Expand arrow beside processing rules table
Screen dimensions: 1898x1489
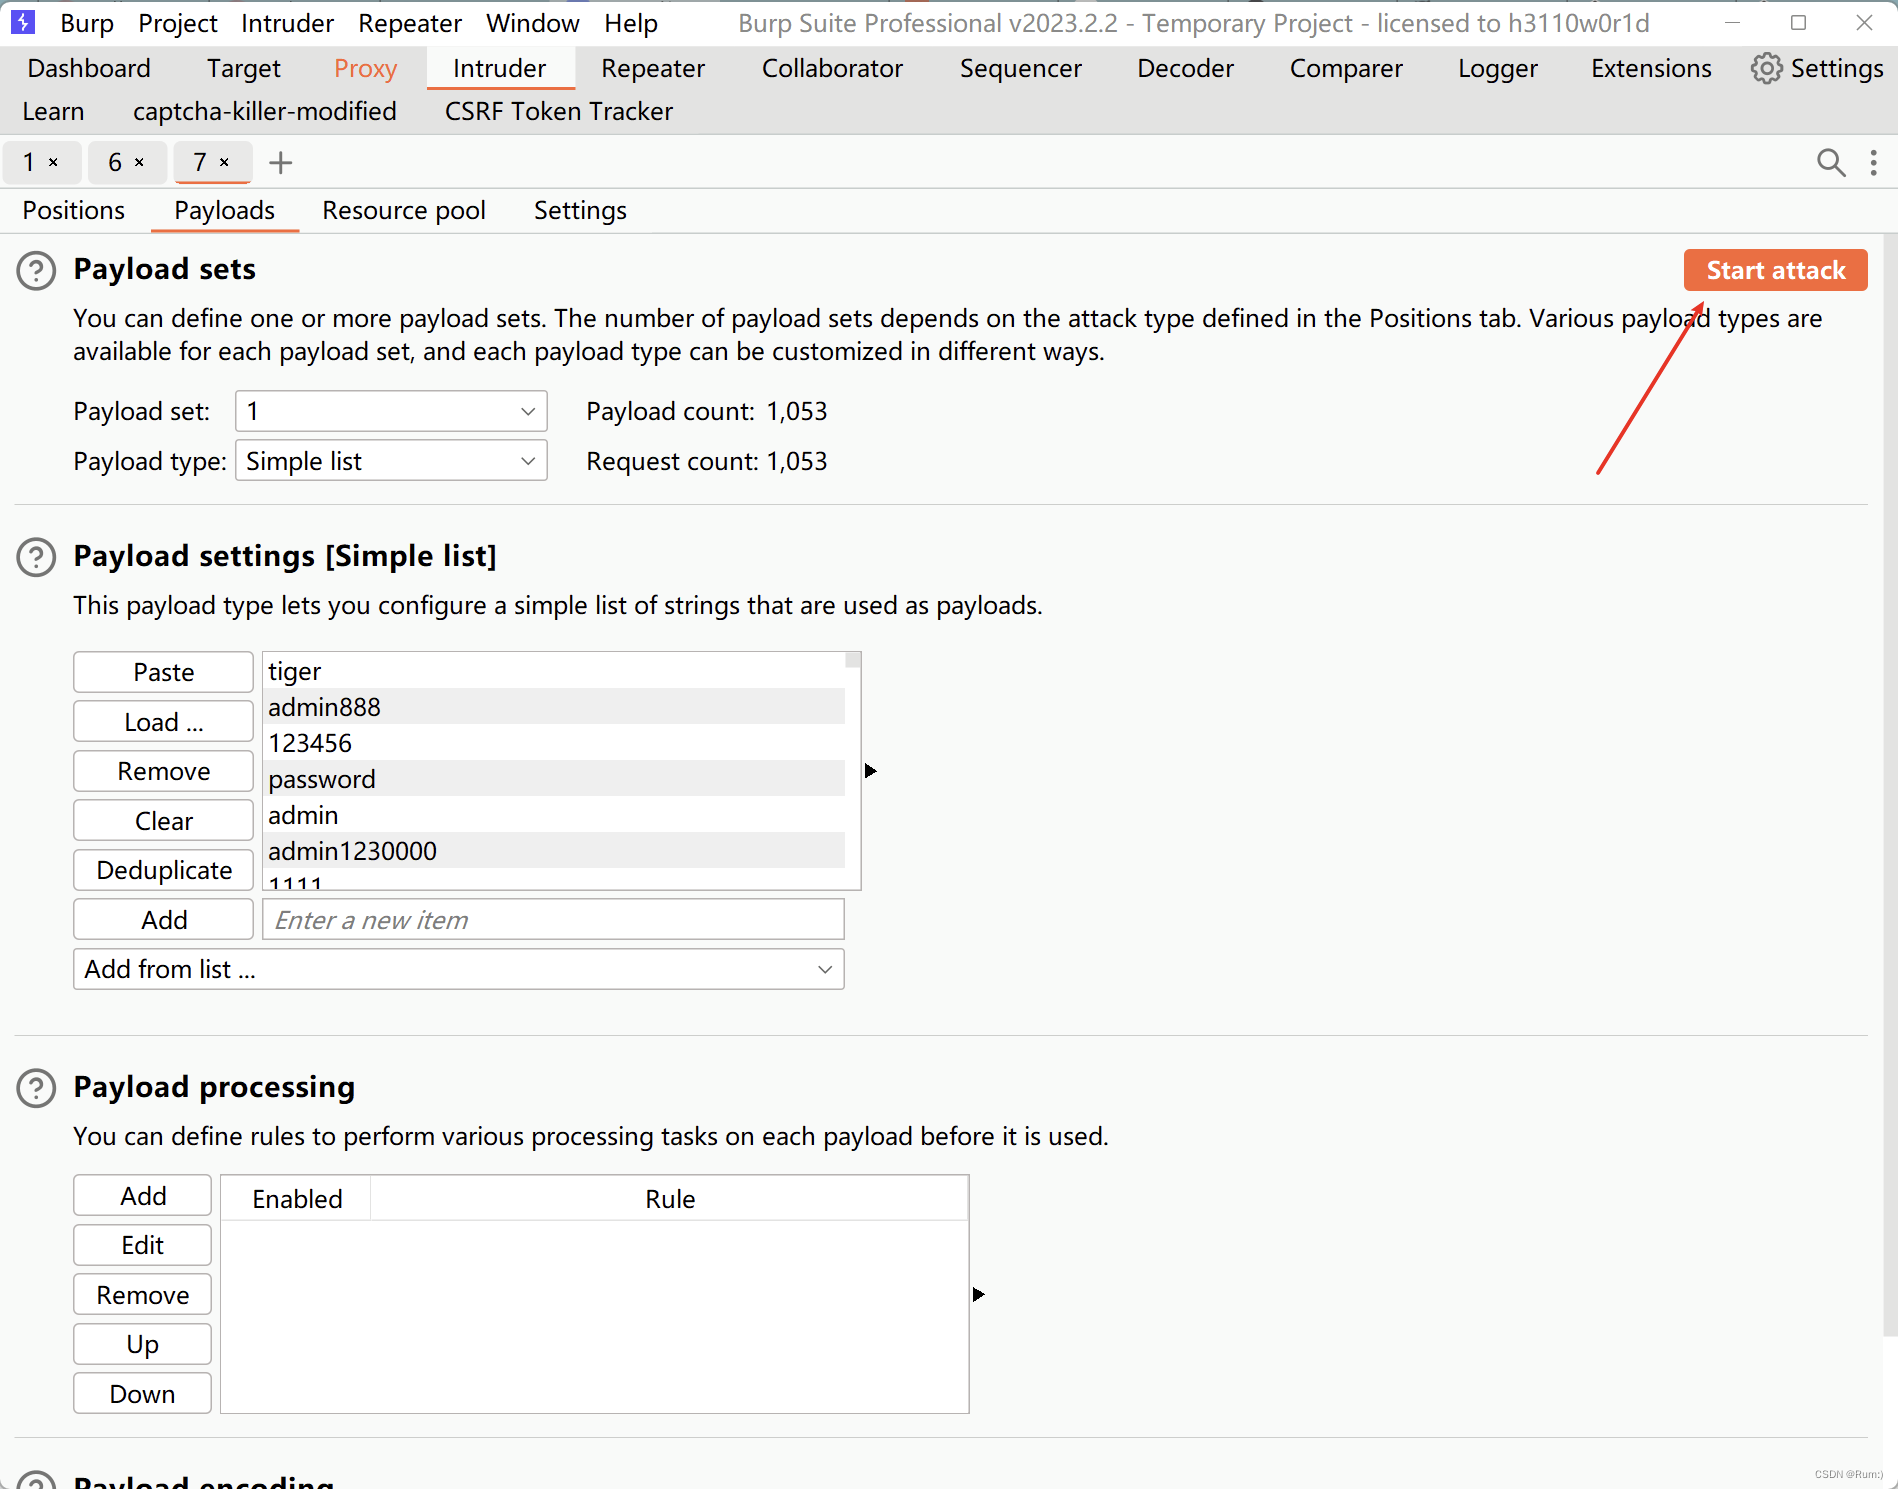pos(978,1295)
